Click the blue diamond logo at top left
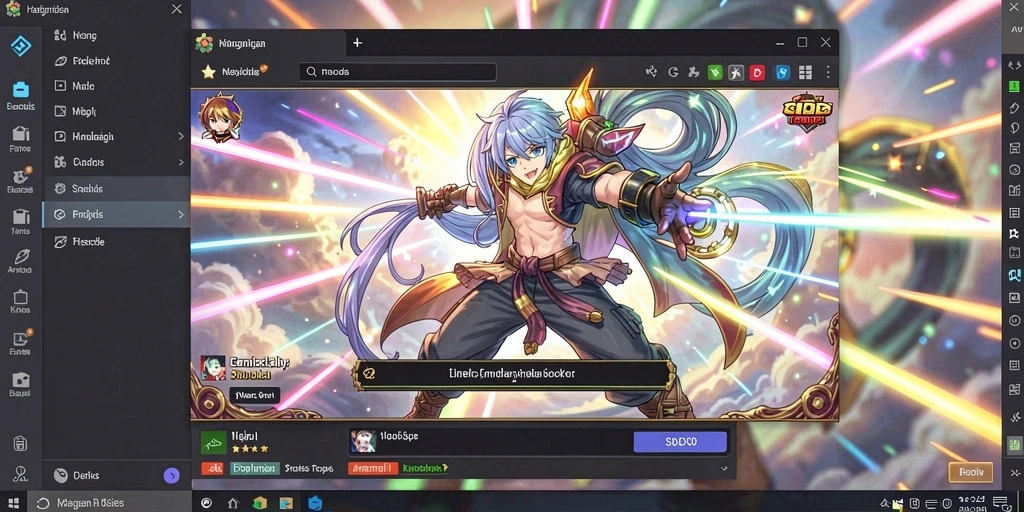Image resolution: width=1024 pixels, height=512 pixels. pos(21,46)
